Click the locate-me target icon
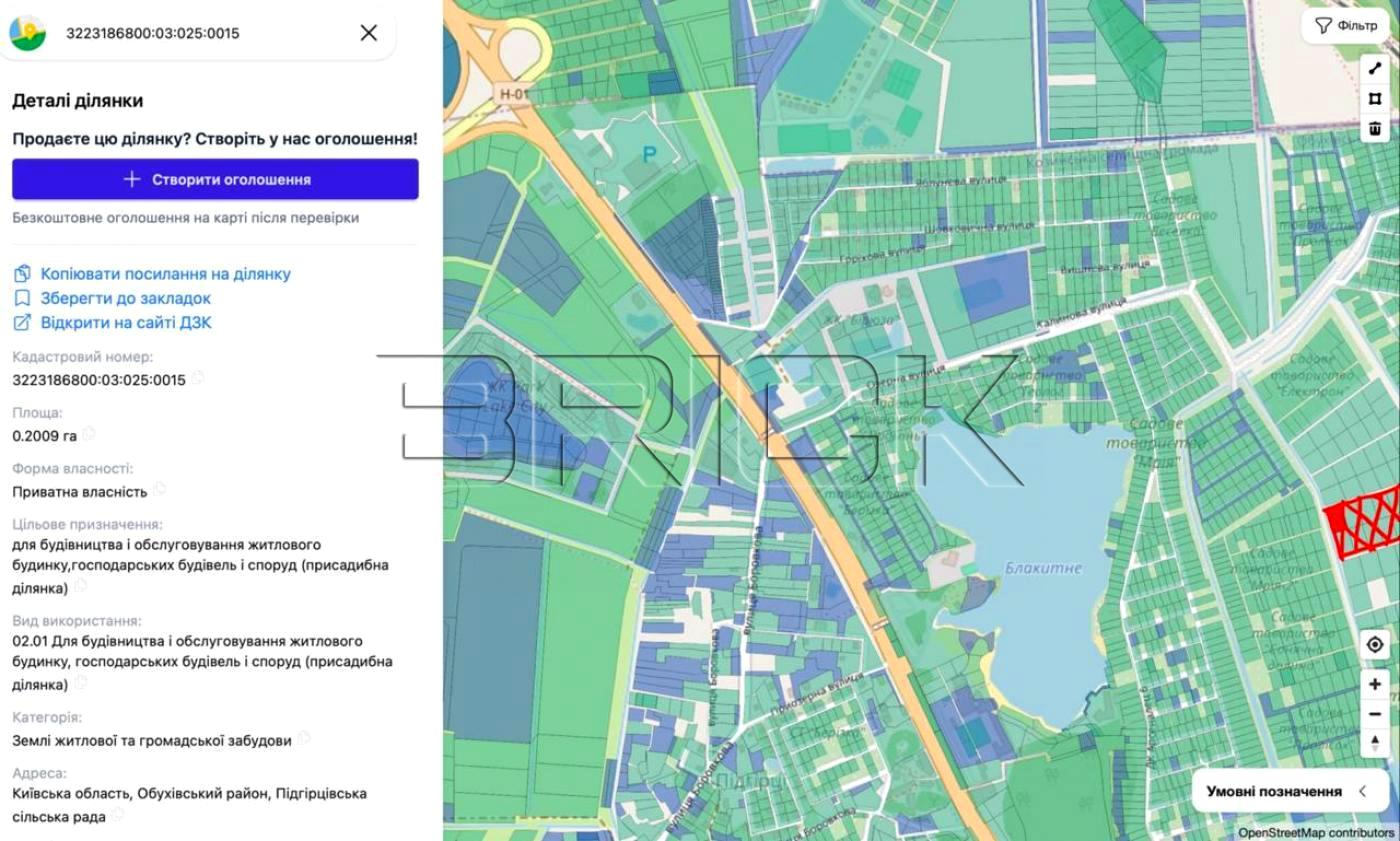1400x841 pixels. pos(1375,645)
